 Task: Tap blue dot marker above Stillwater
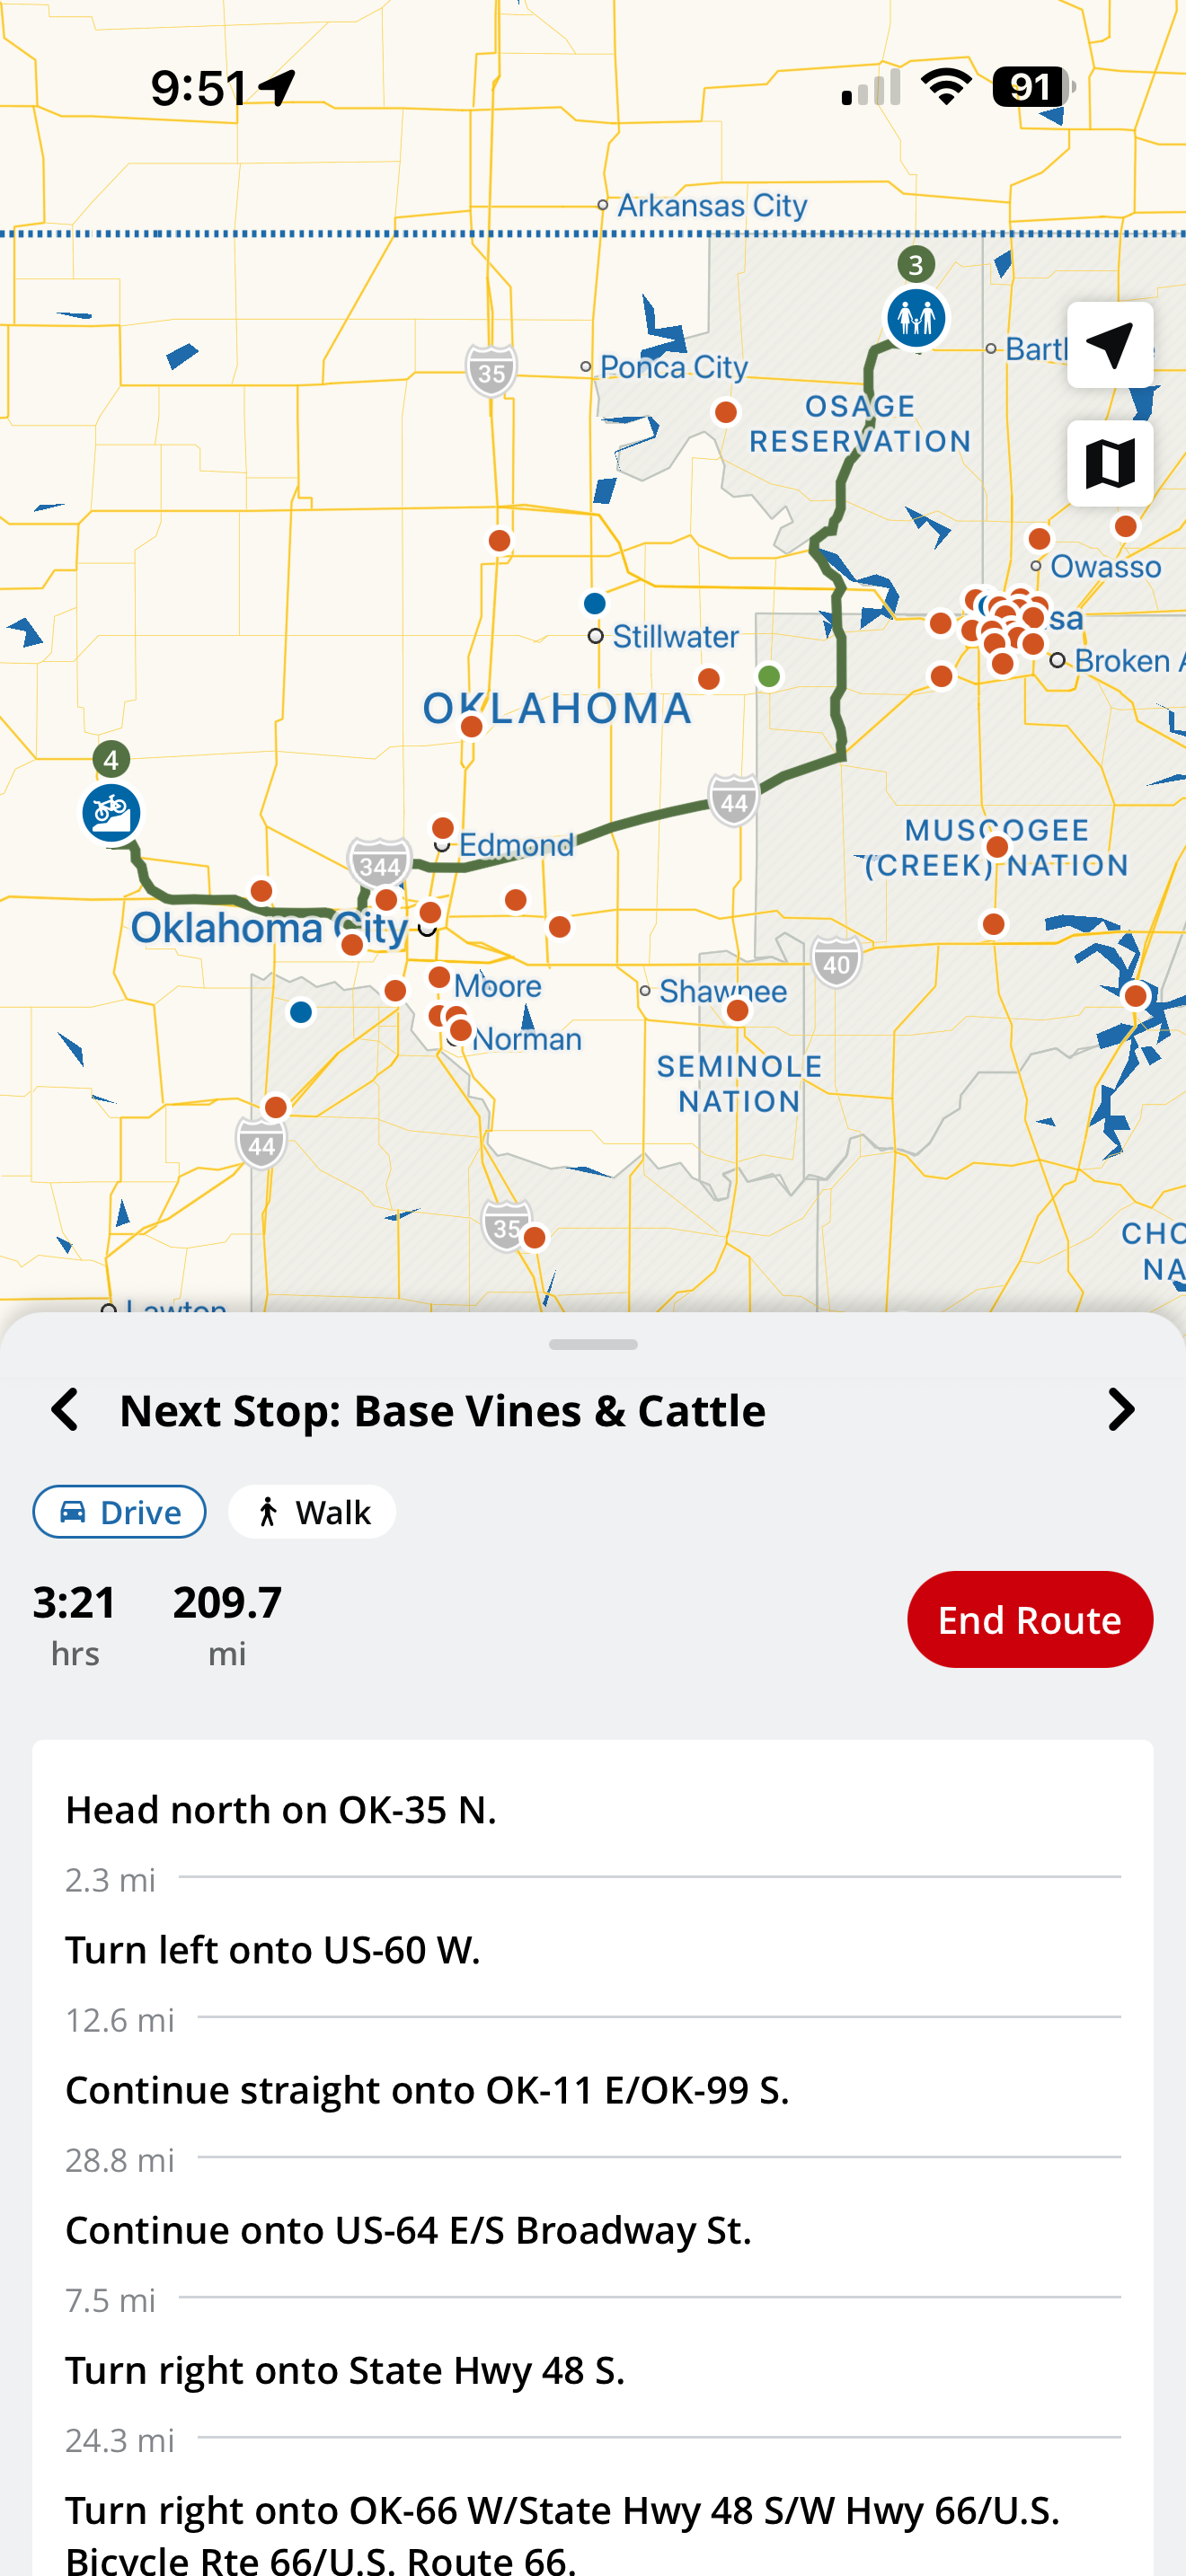[x=594, y=603]
